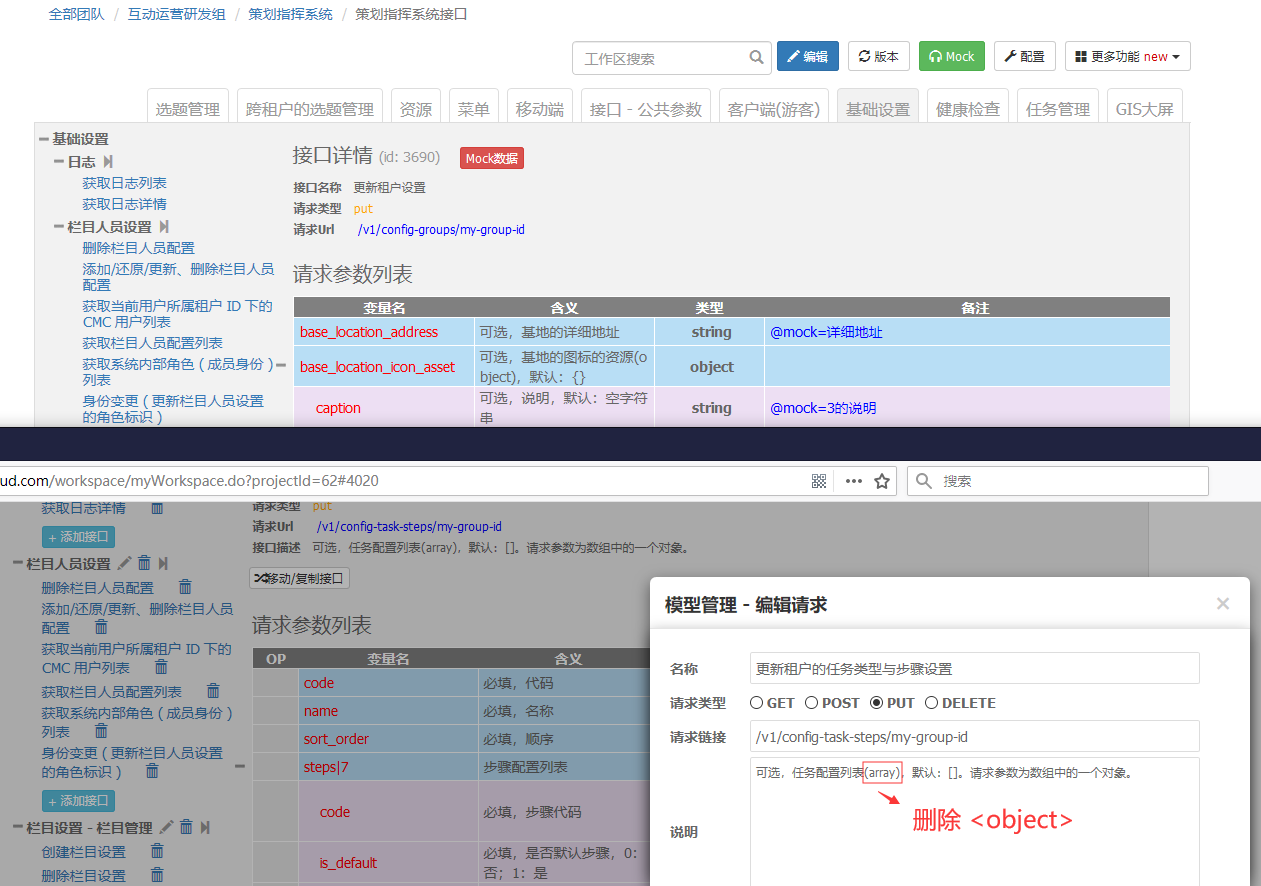Click the magnifier icon in 工作区搜索 box
The image size is (1261, 886).
(757, 58)
